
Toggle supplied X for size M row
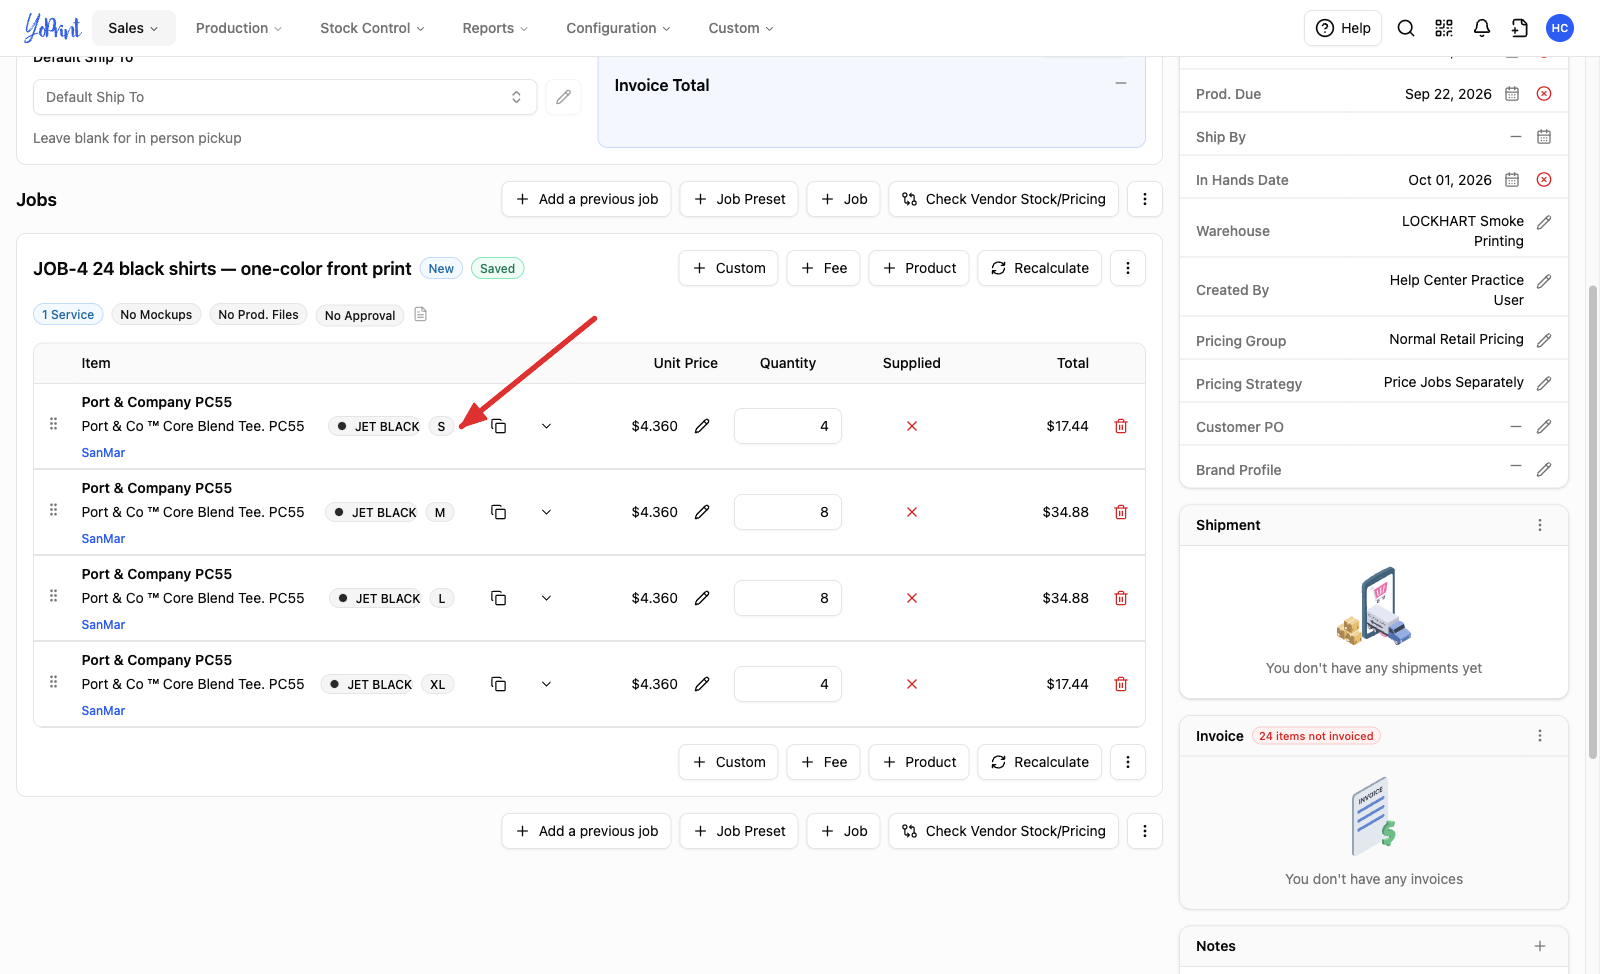tap(912, 512)
